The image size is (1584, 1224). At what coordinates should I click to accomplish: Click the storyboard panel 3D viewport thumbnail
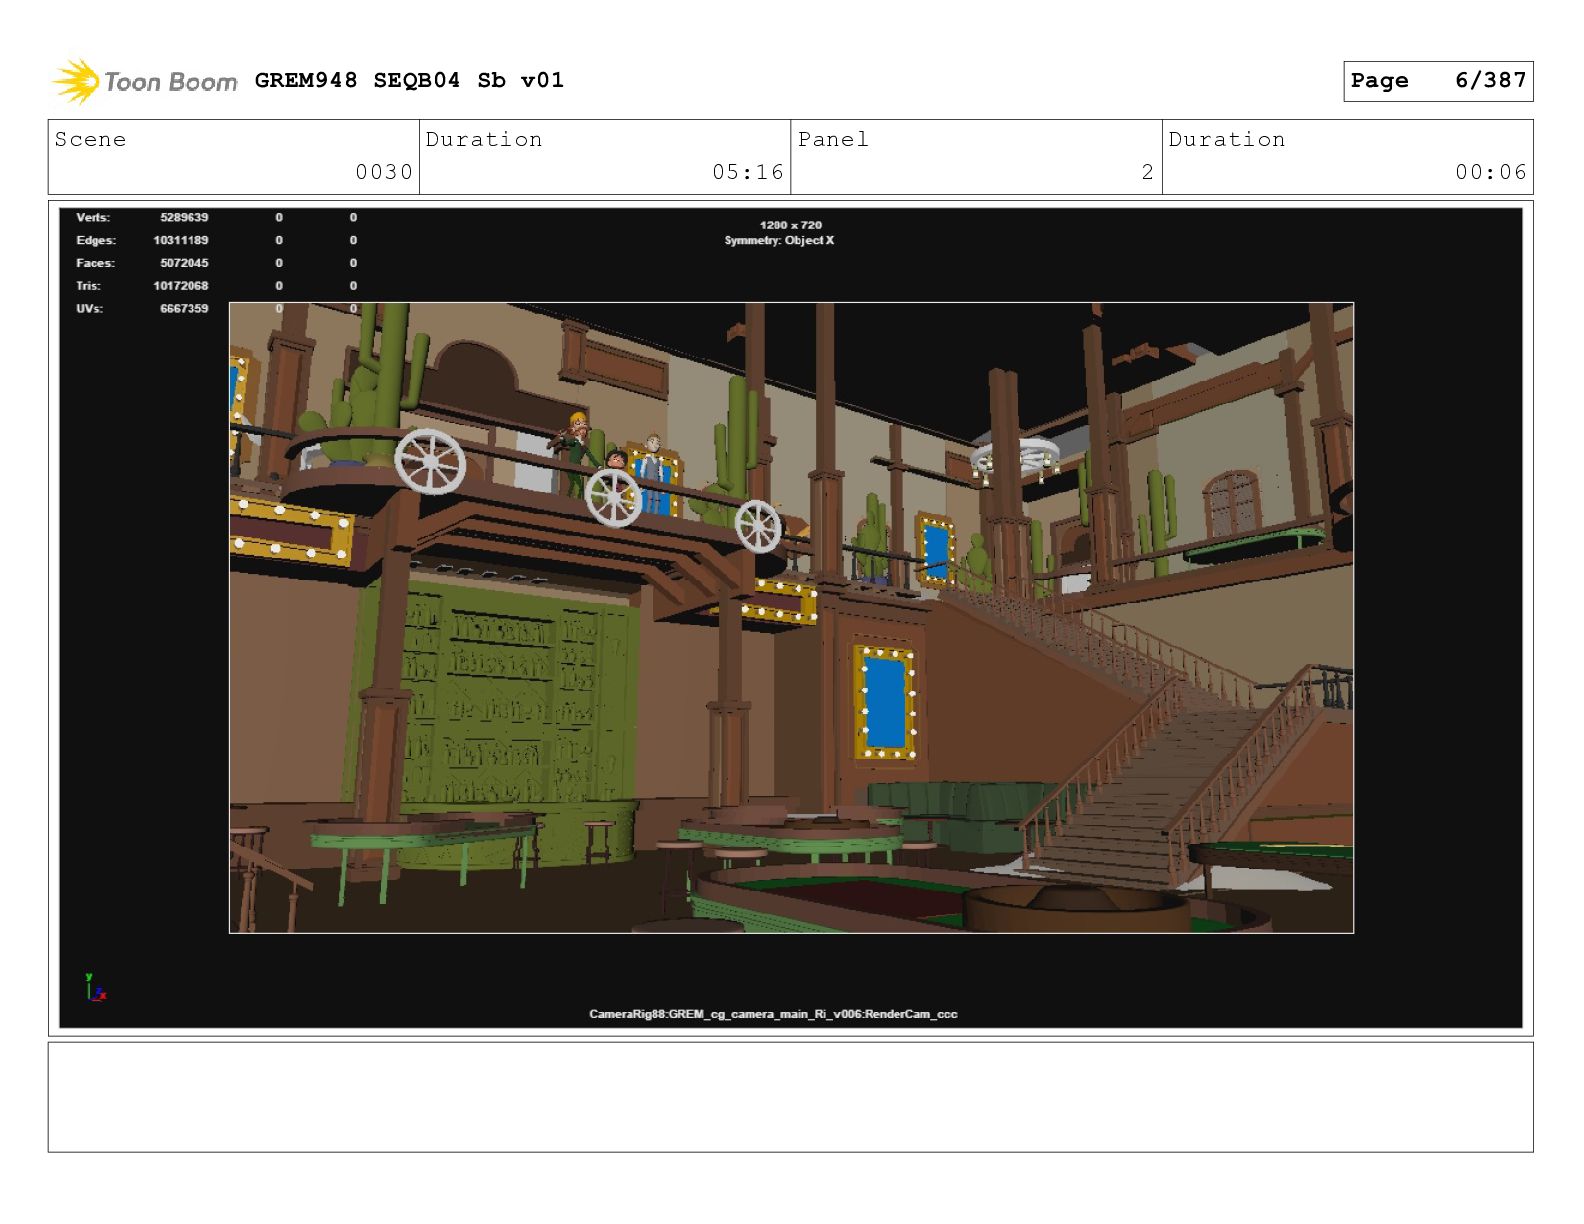(x=790, y=617)
